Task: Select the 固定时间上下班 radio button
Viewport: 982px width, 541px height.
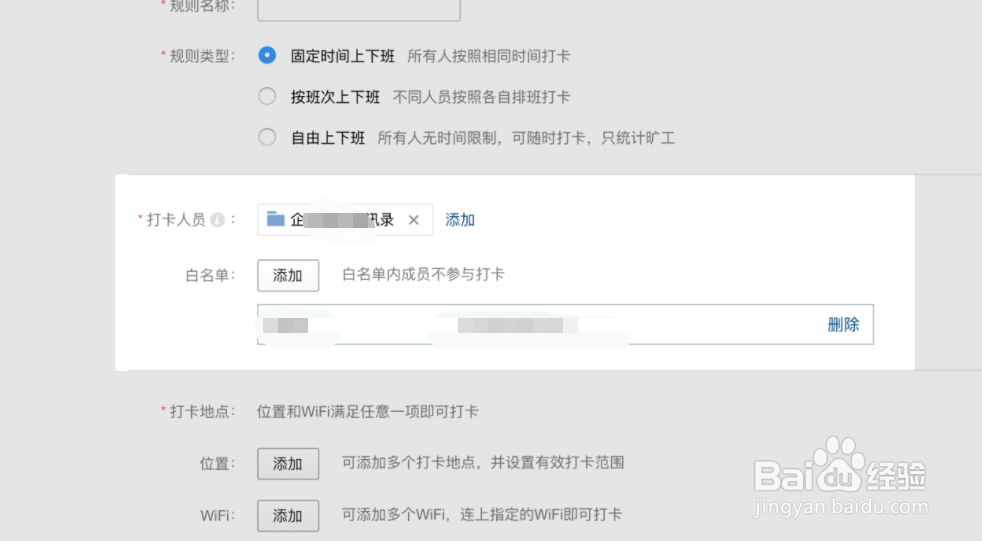Action: click(267, 56)
